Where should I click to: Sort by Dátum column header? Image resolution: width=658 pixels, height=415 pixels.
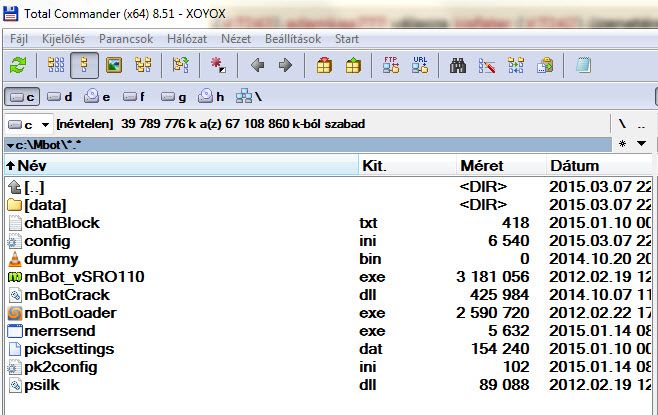pyautogui.click(x=599, y=166)
